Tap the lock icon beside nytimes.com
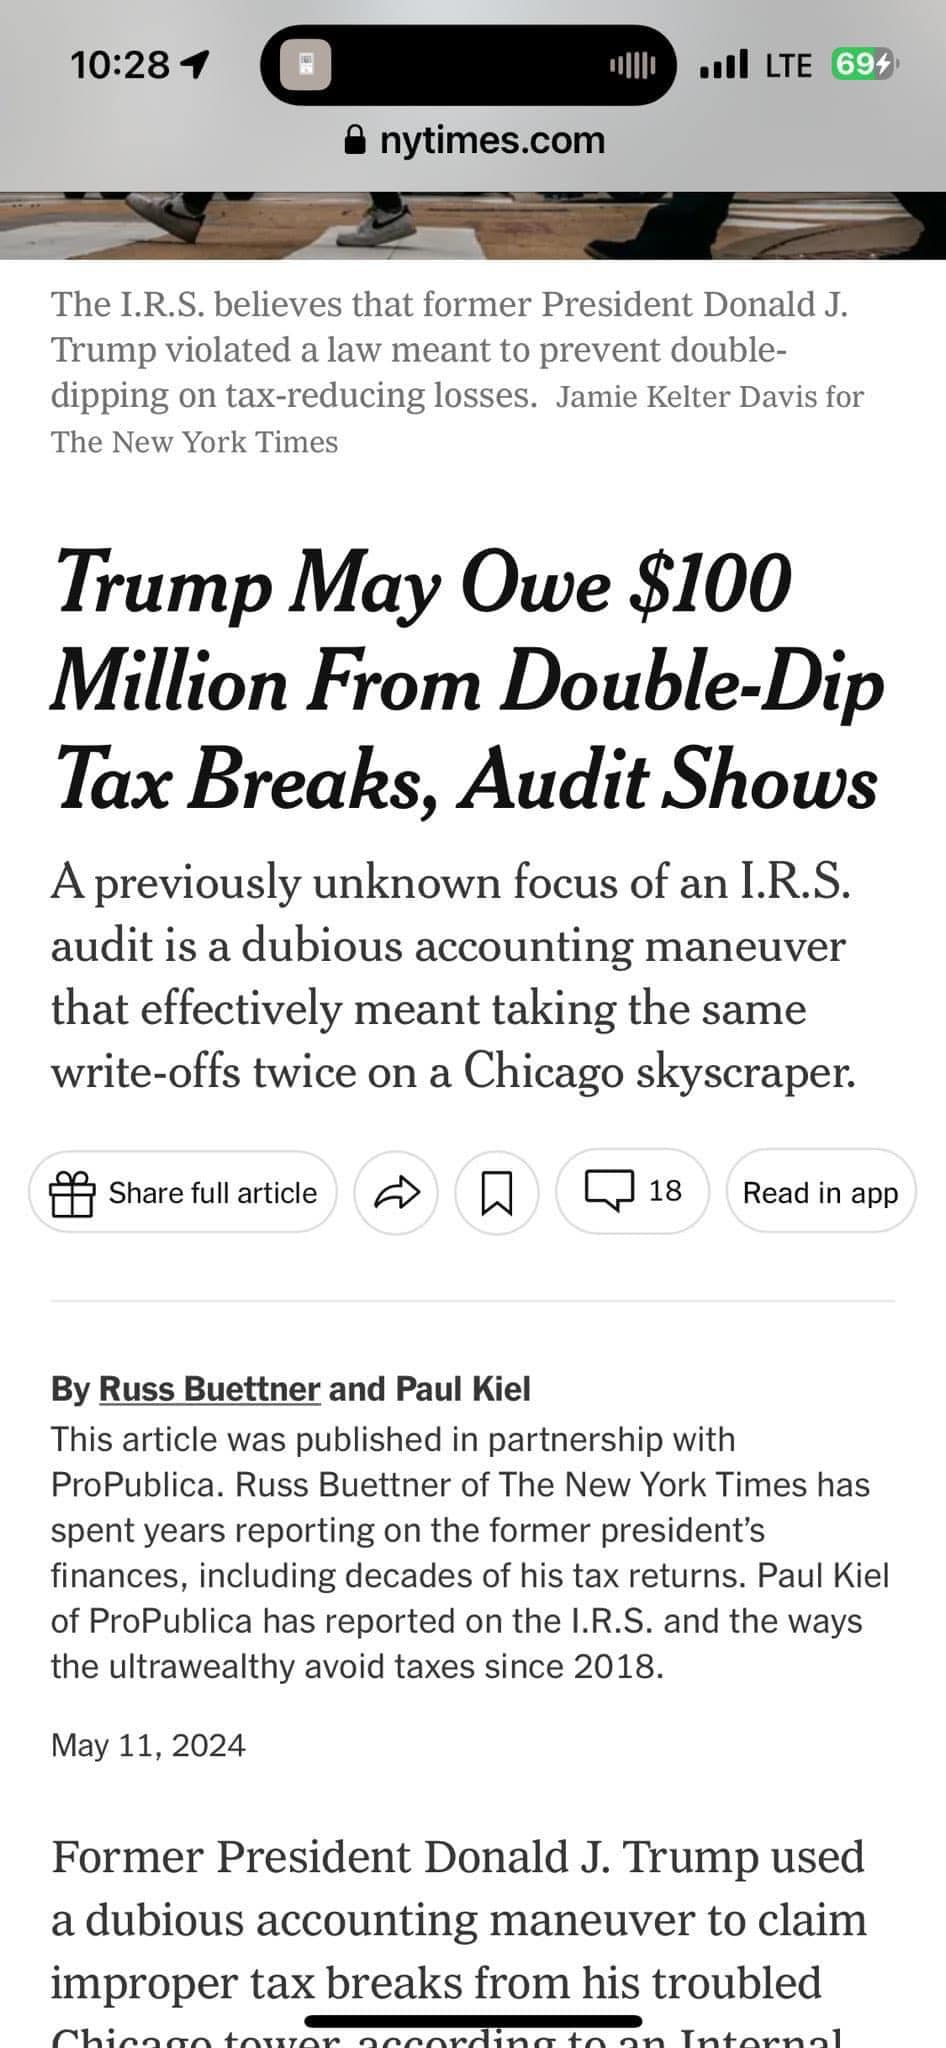 [354, 140]
